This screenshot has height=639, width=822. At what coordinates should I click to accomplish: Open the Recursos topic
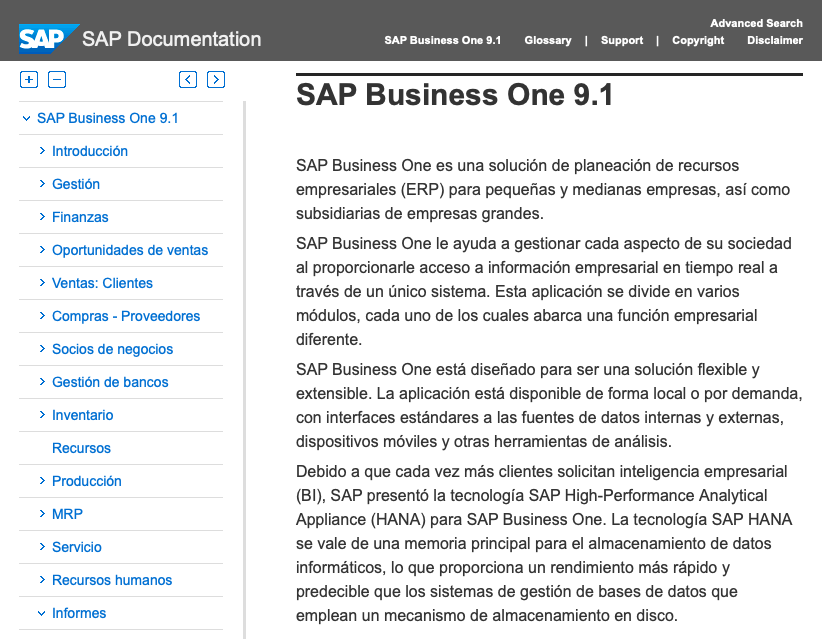pos(81,449)
